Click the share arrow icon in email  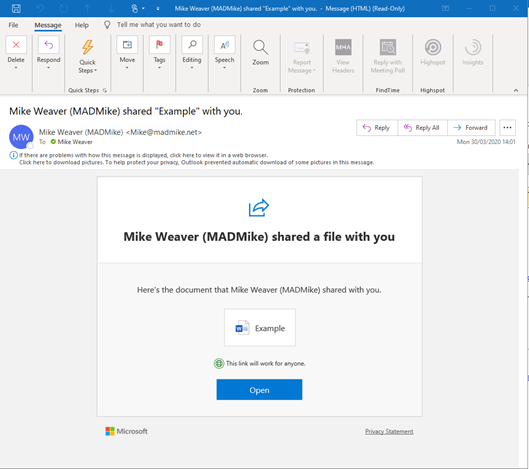tap(259, 207)
